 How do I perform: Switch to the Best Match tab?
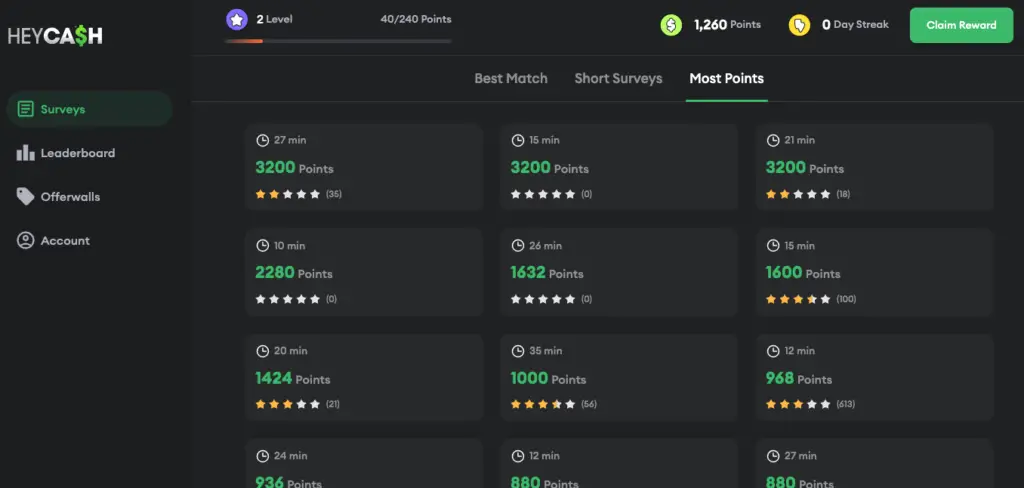[x=511, y=78]
